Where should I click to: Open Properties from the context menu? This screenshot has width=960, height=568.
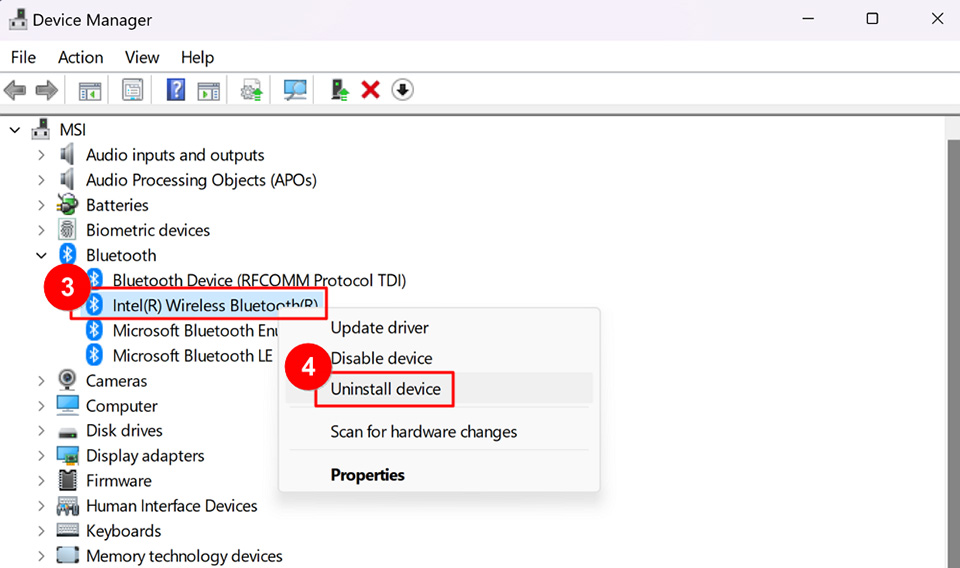click(x=439, y=474)
